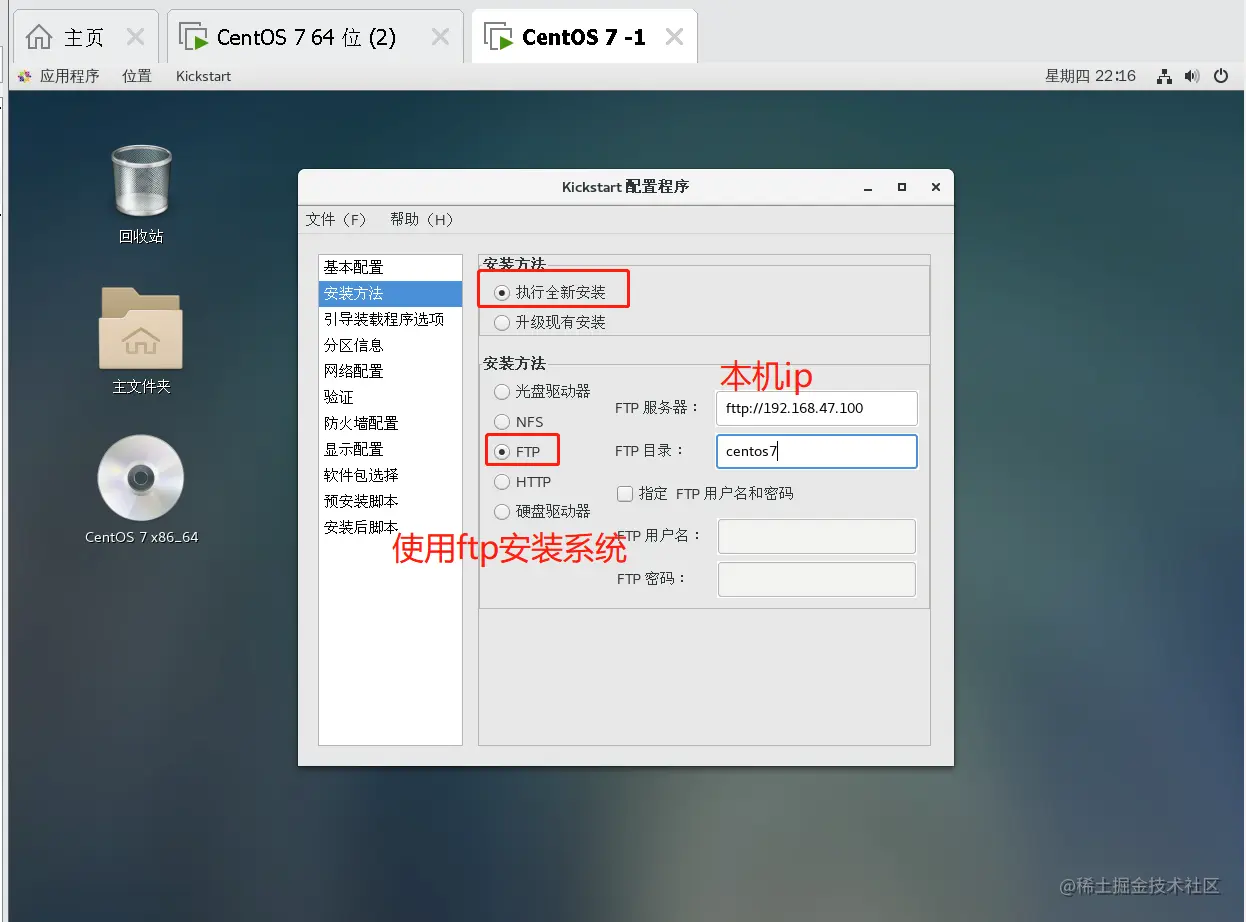Select 软件包选择 in the sidebar list

tap(390, 476)
